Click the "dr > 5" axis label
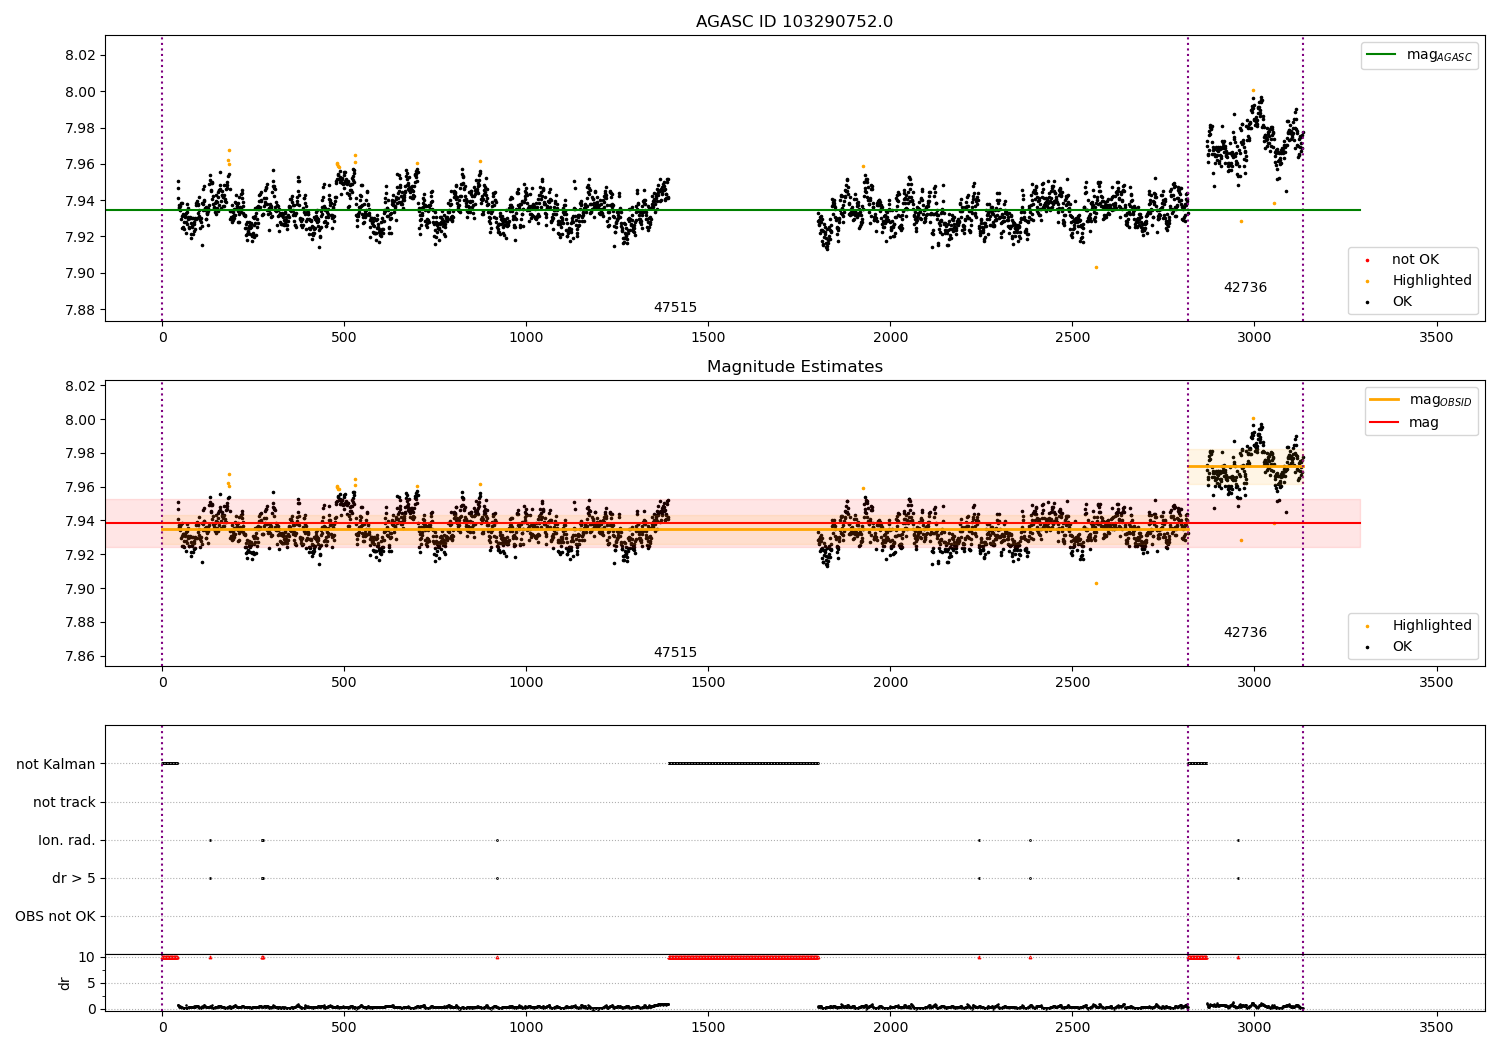 coord(74,878)
